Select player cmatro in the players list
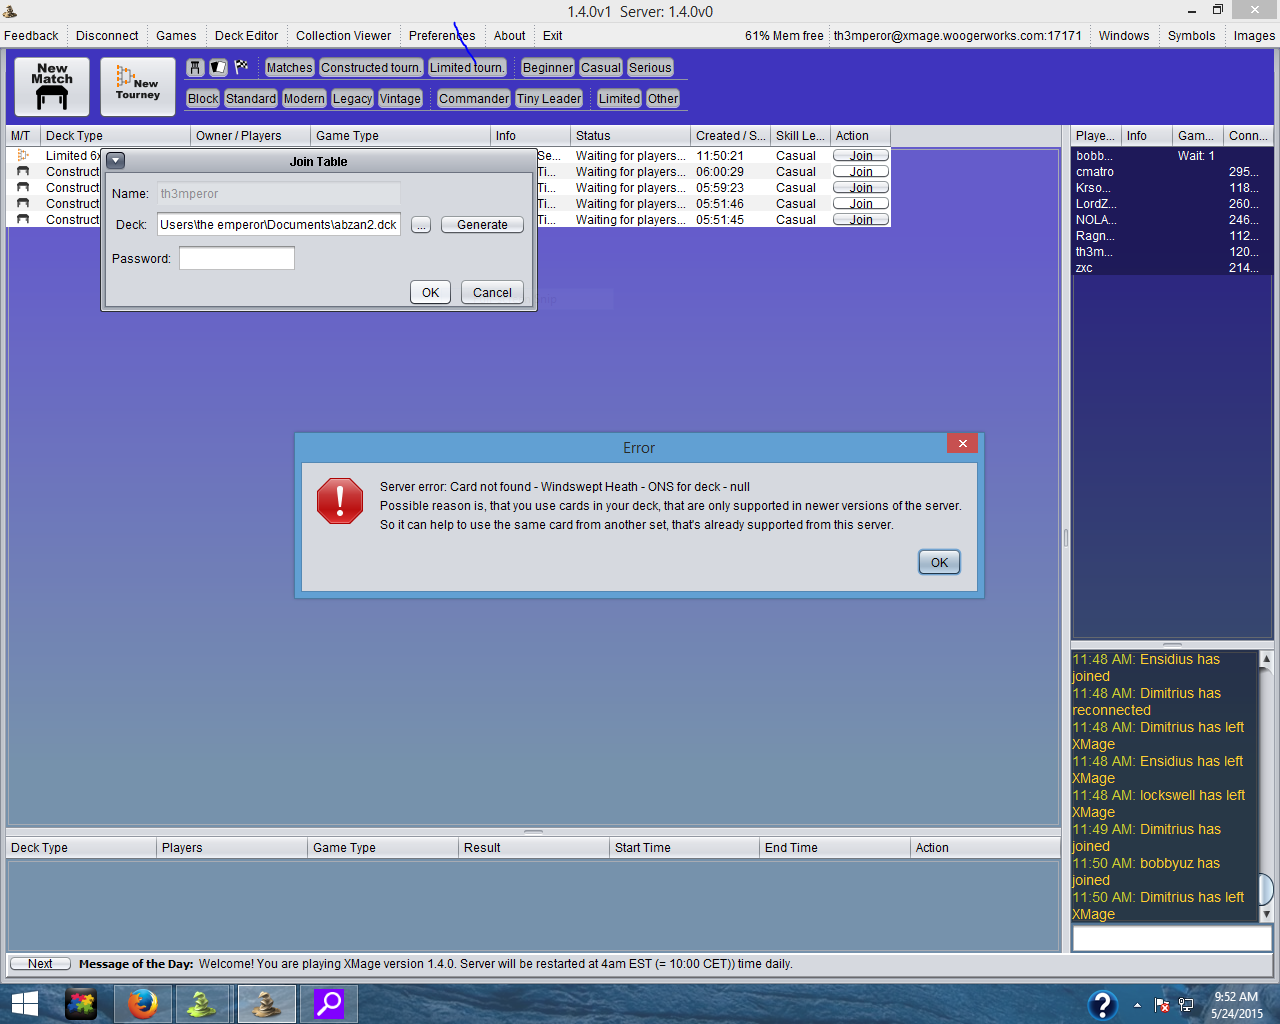The height and width of the screenshot is (1024, 1280). pyautogui.click(x=1171, y=172)
